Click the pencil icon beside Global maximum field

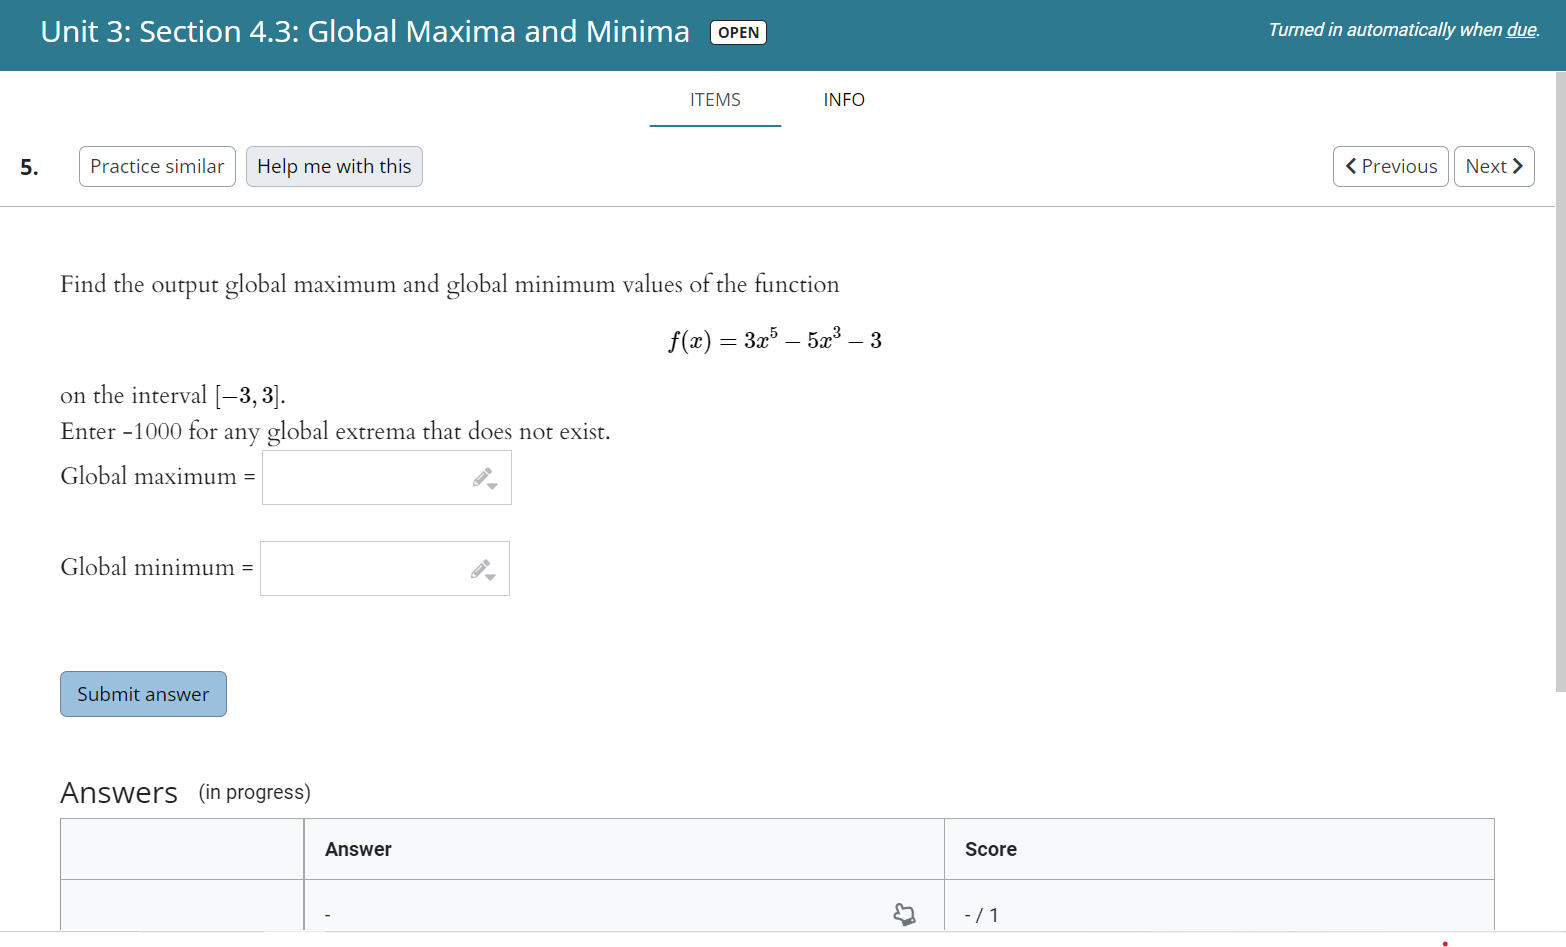coord(483,475)
